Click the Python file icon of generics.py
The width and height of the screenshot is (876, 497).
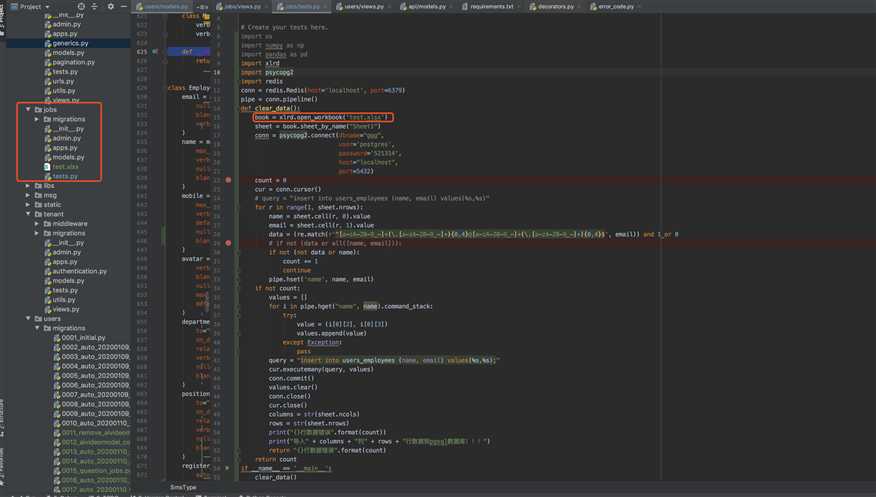[47, 43]
